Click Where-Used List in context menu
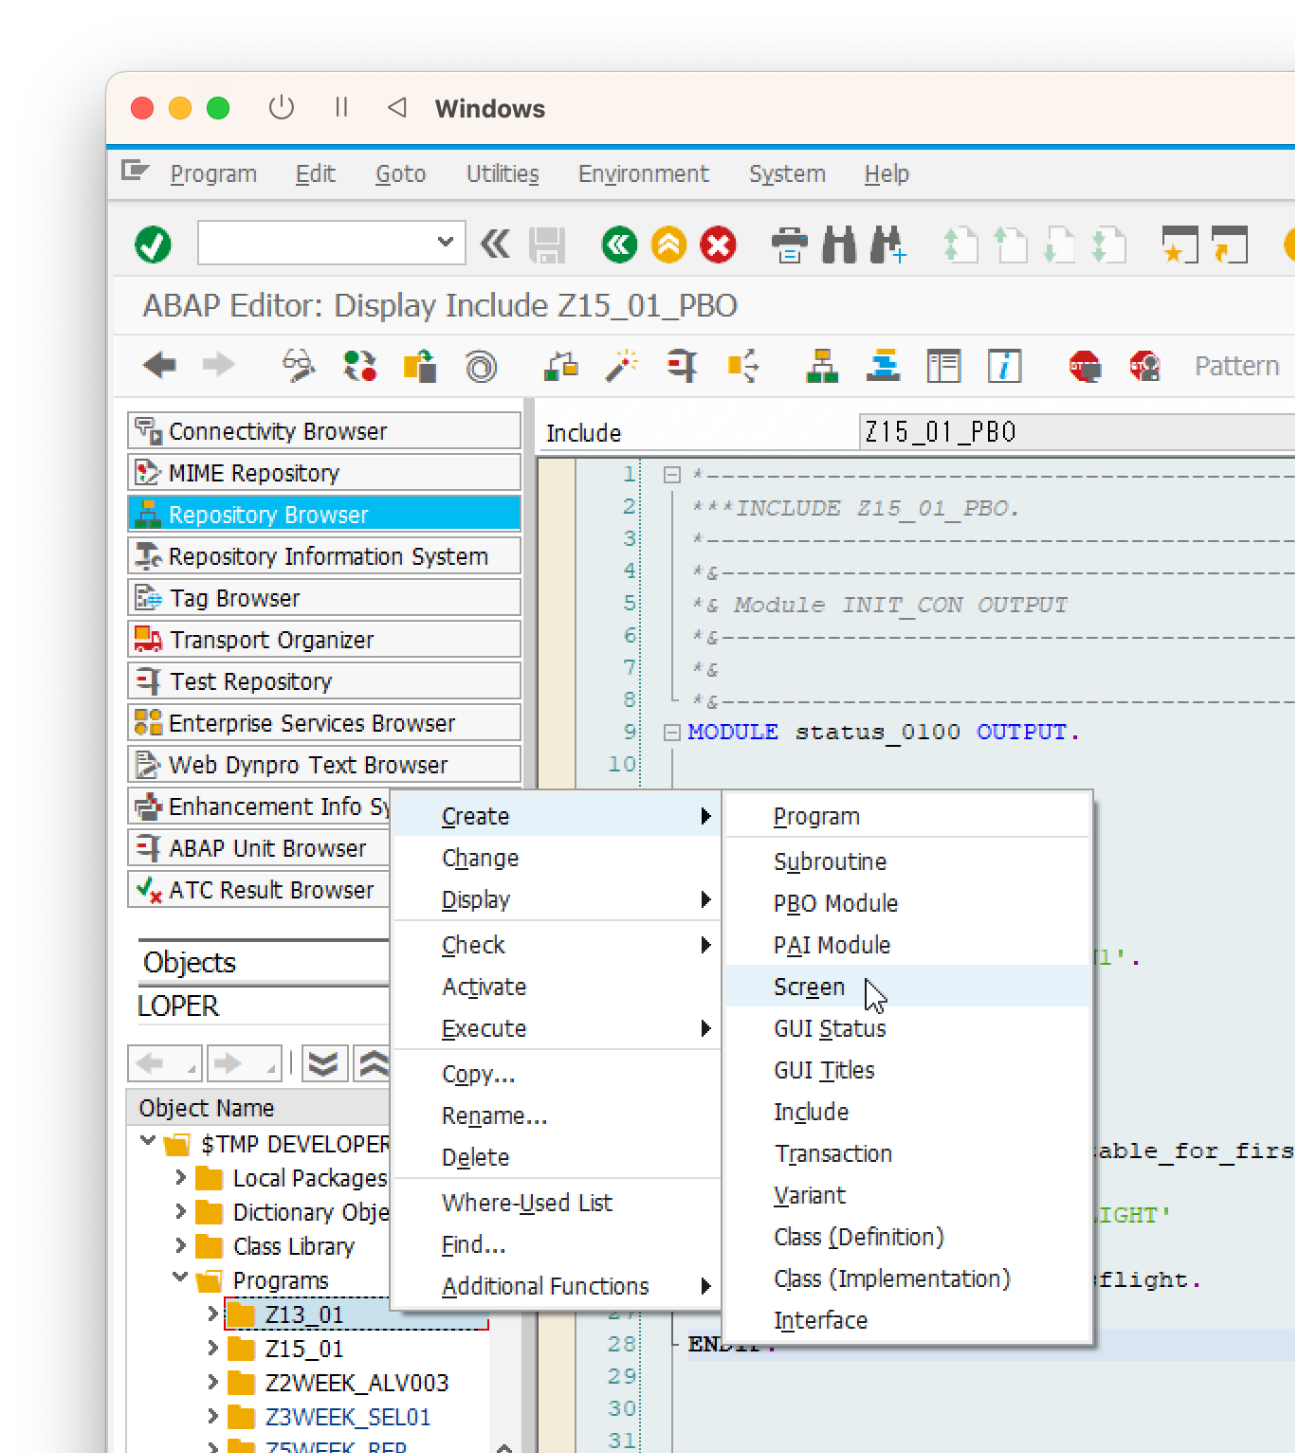Image resolution: width=1295 pixels, height=1453 pixels. 557,1203
